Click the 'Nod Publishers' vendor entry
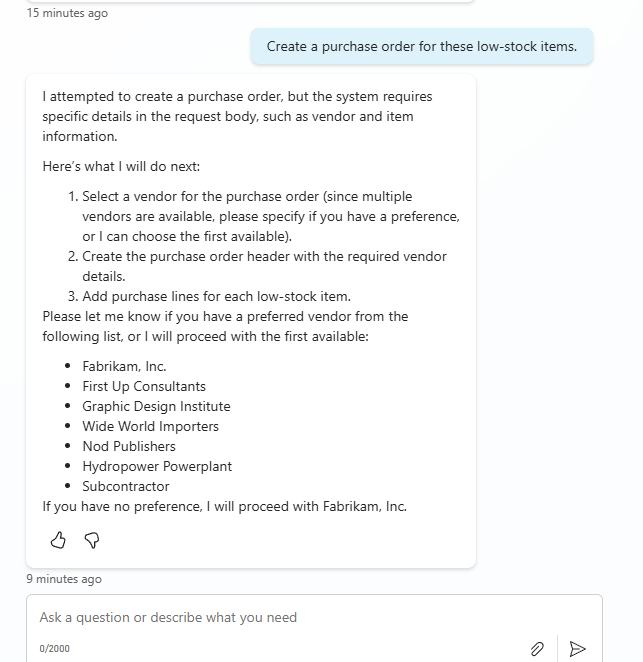 129,446
